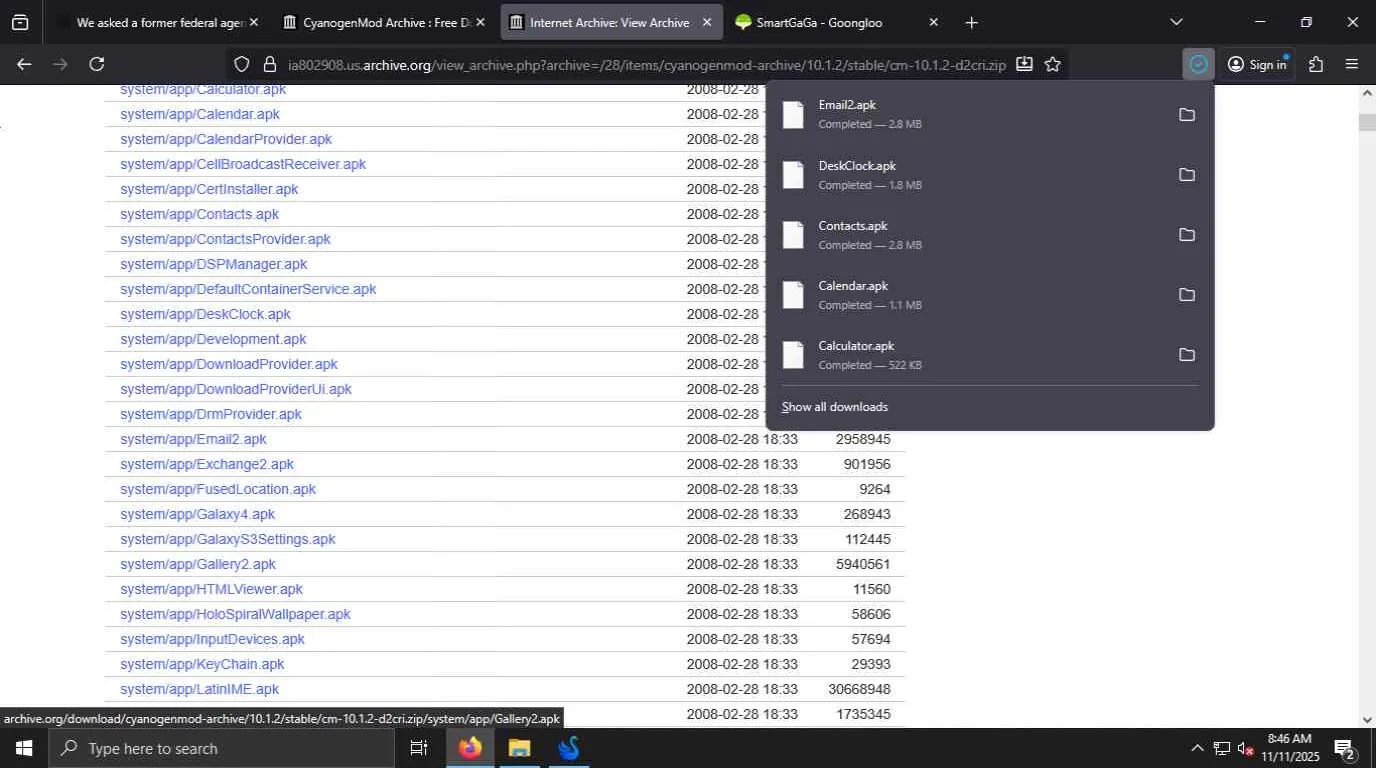Switch to the CyanogenMod Archive tab

pos(383,22)
